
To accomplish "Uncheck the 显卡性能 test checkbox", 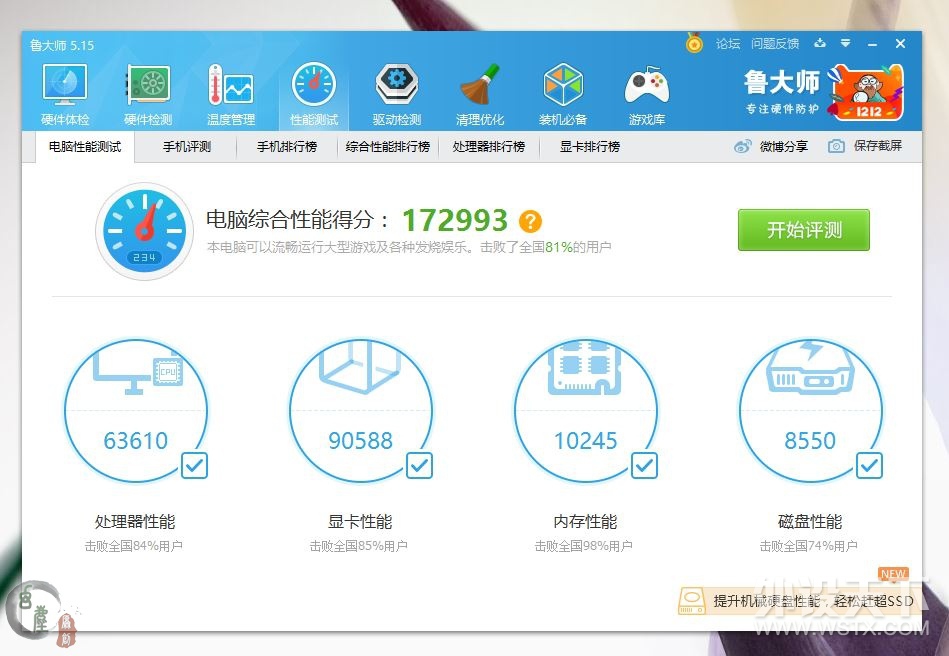I will (x=419, y=465).
